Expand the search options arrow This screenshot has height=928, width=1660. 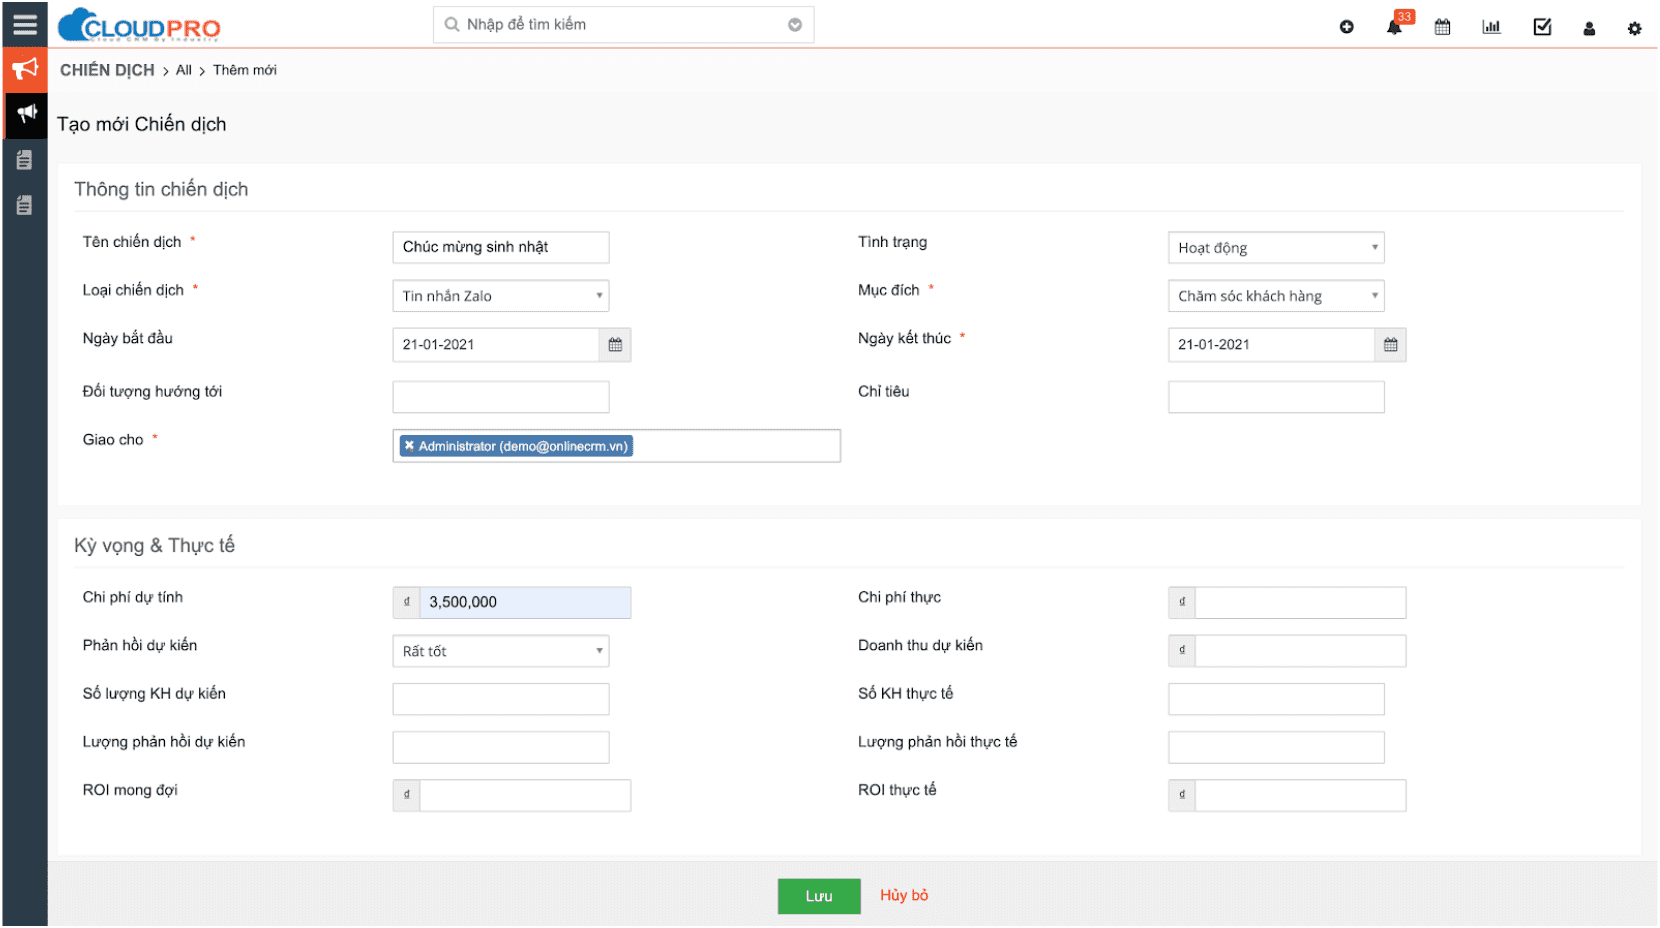click(x=795, y=25)
